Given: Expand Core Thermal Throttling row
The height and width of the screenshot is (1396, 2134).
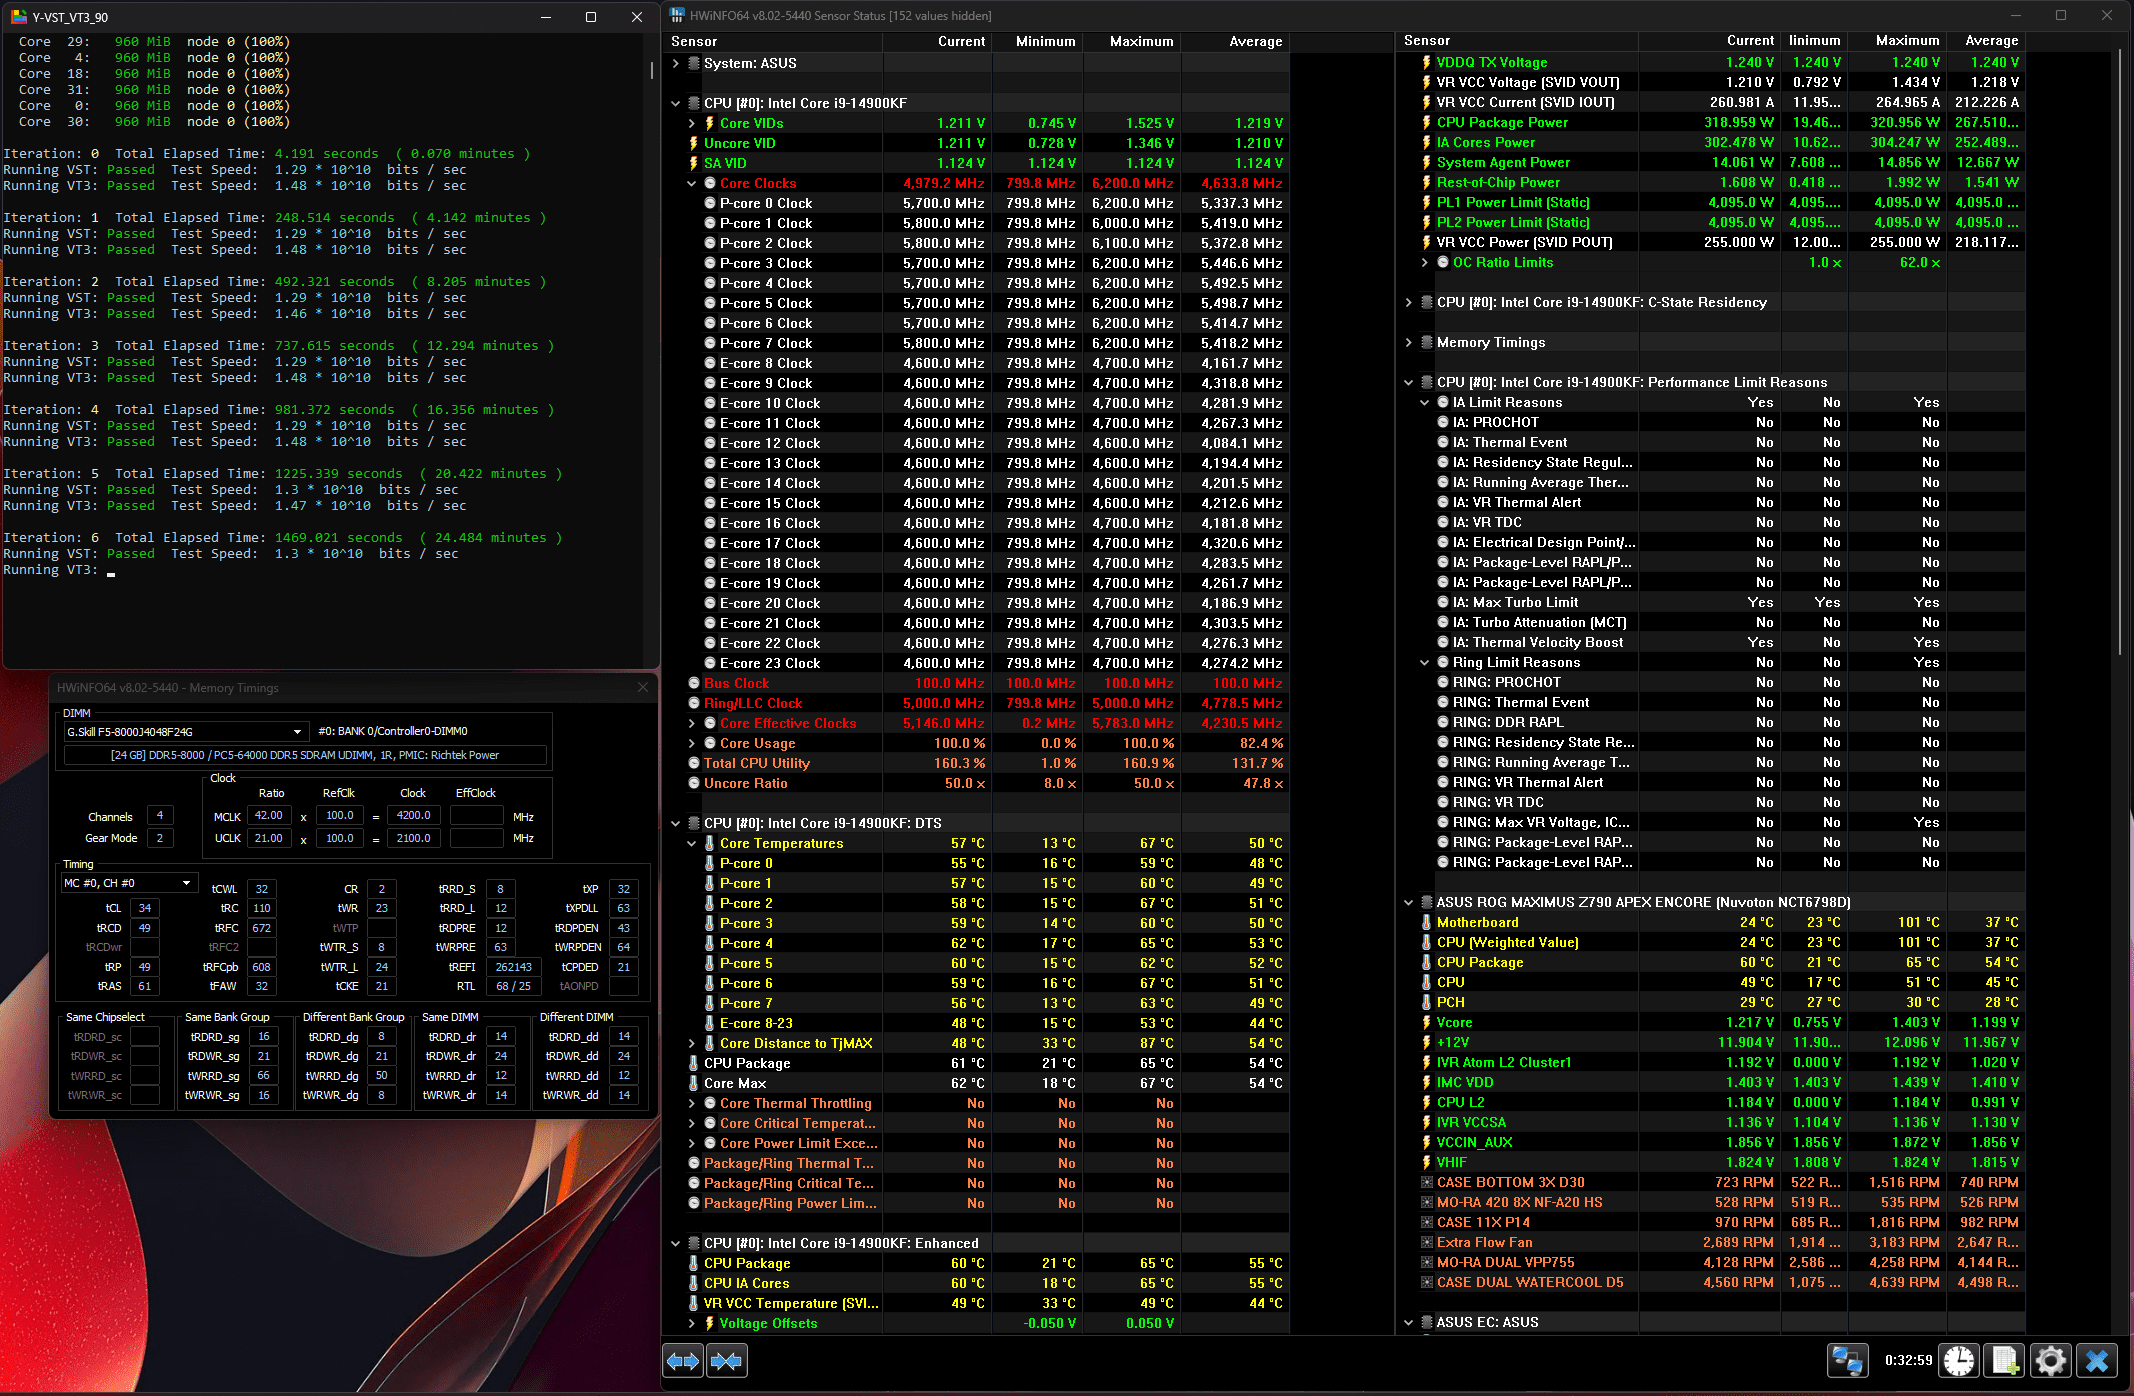Looking at the screenshot, I should (692, 1103).
